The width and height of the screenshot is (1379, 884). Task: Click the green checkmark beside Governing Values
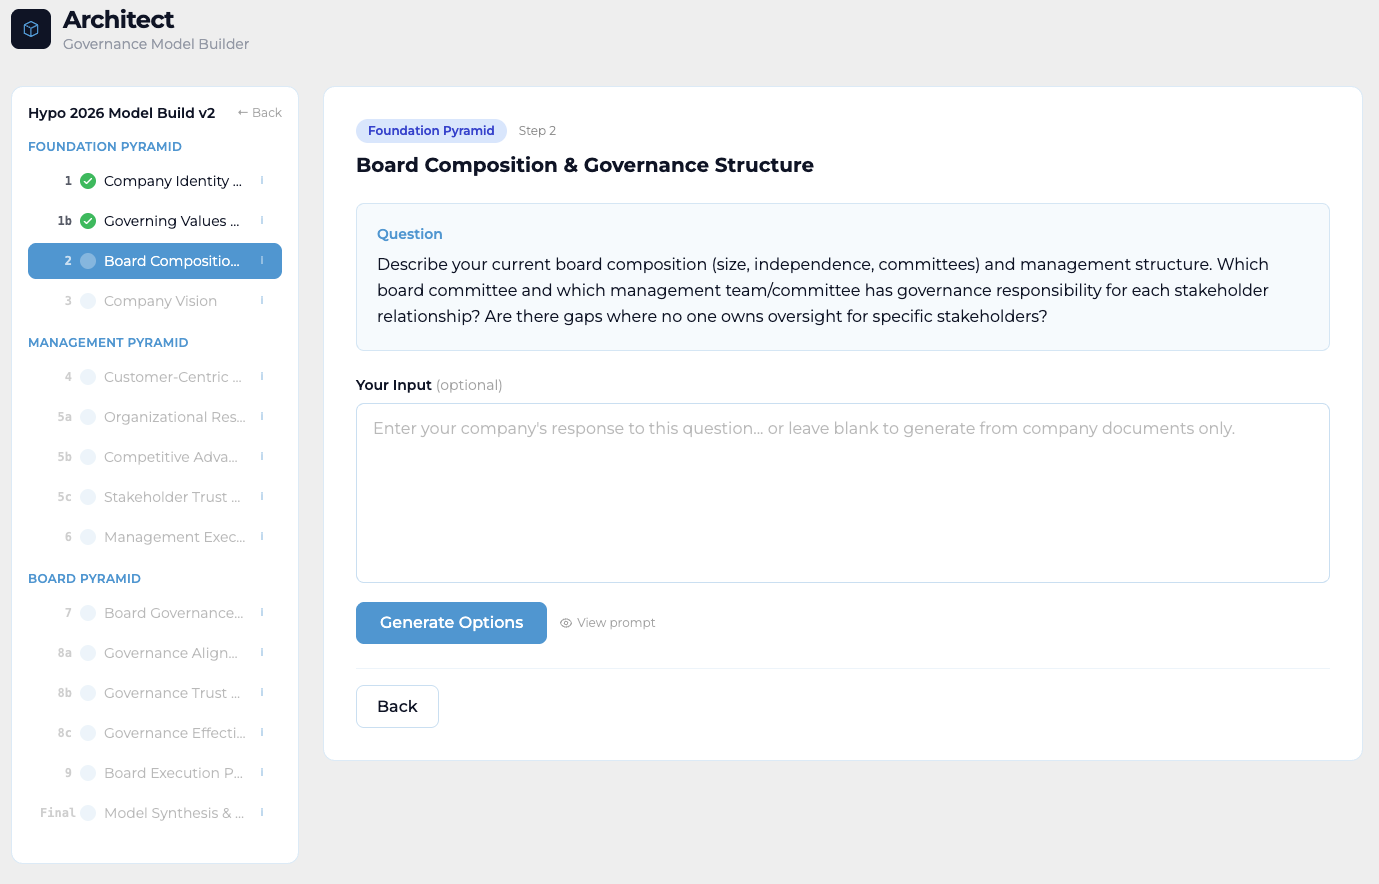(87, 221)
